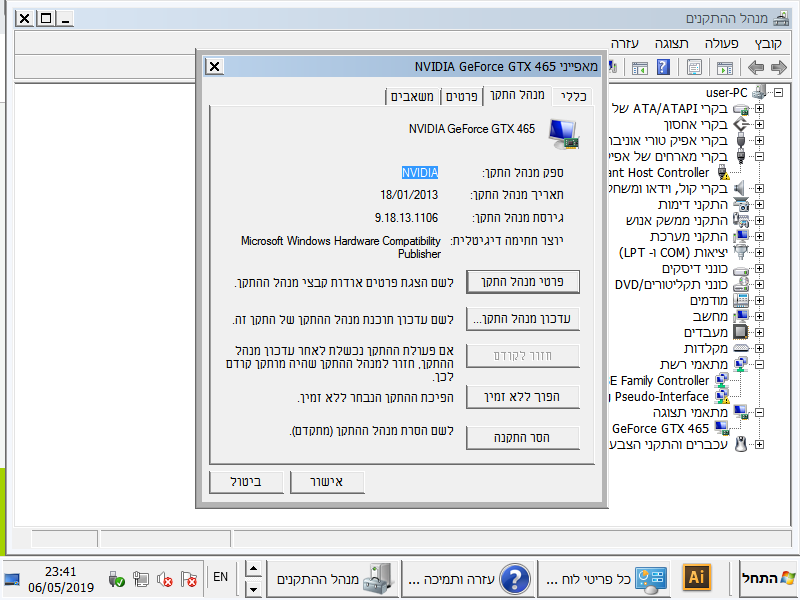Open the עזרה (Help) menu
The height and width of the screenshot is (600, 800).
(625, 44)
